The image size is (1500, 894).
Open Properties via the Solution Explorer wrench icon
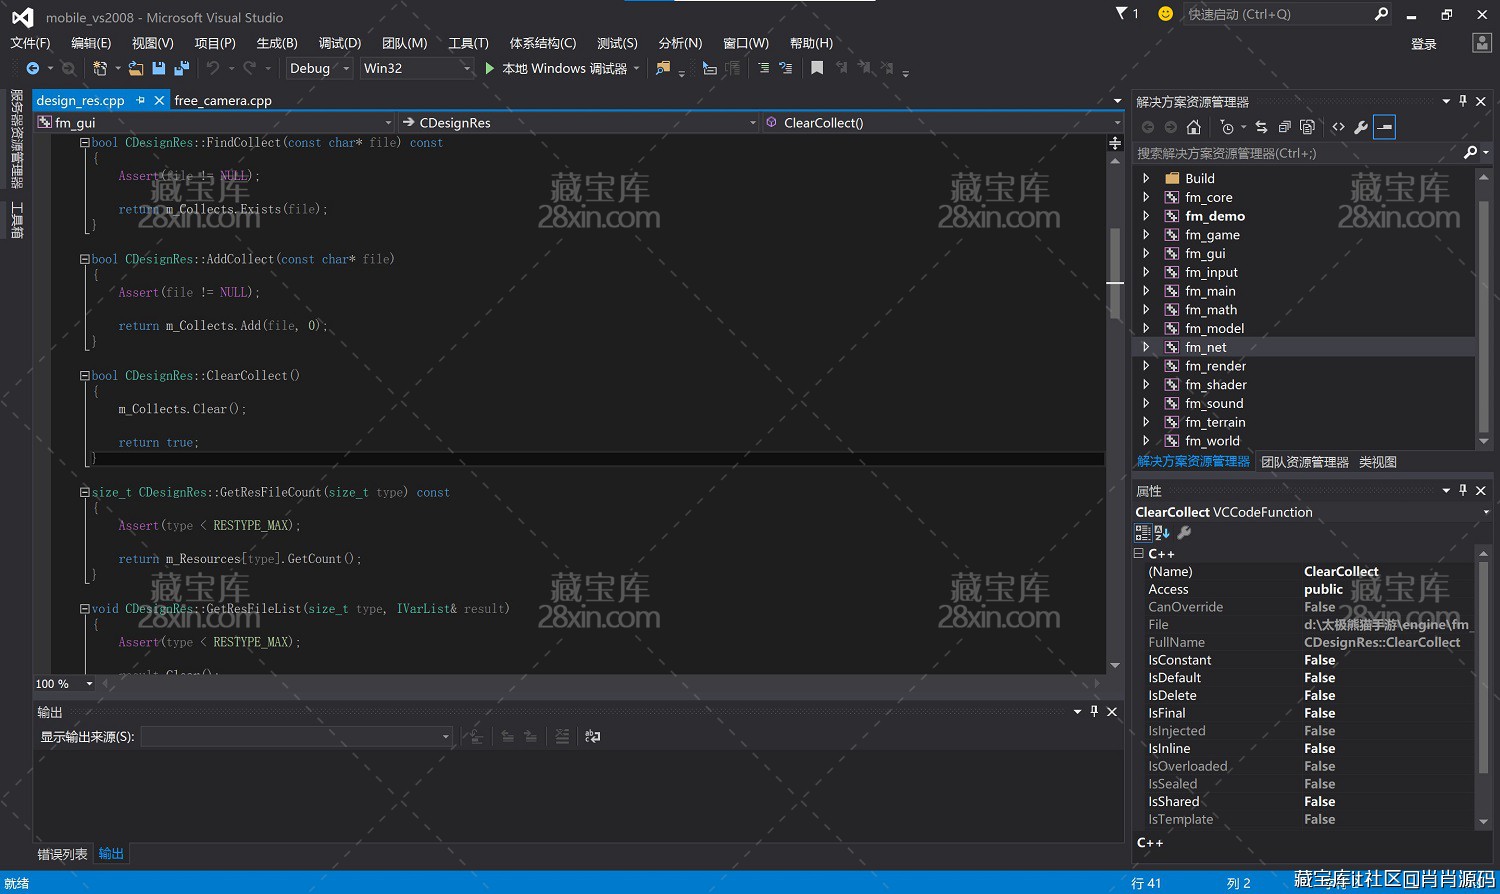click(x=1361, y=127)
